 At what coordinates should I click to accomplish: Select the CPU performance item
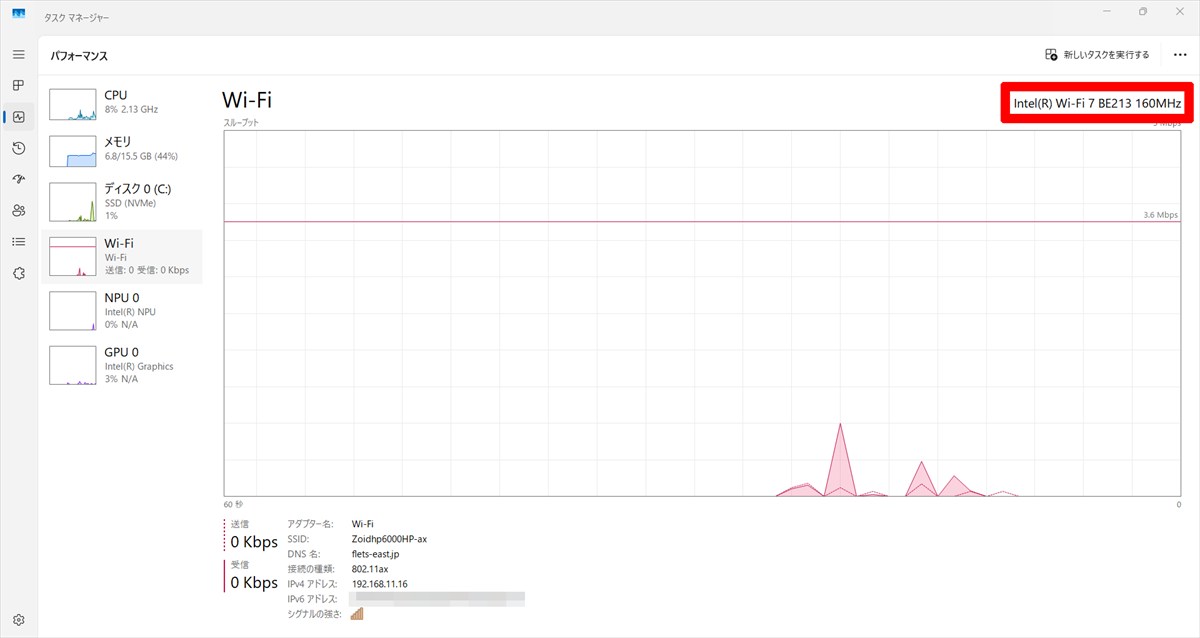point(122,102)
